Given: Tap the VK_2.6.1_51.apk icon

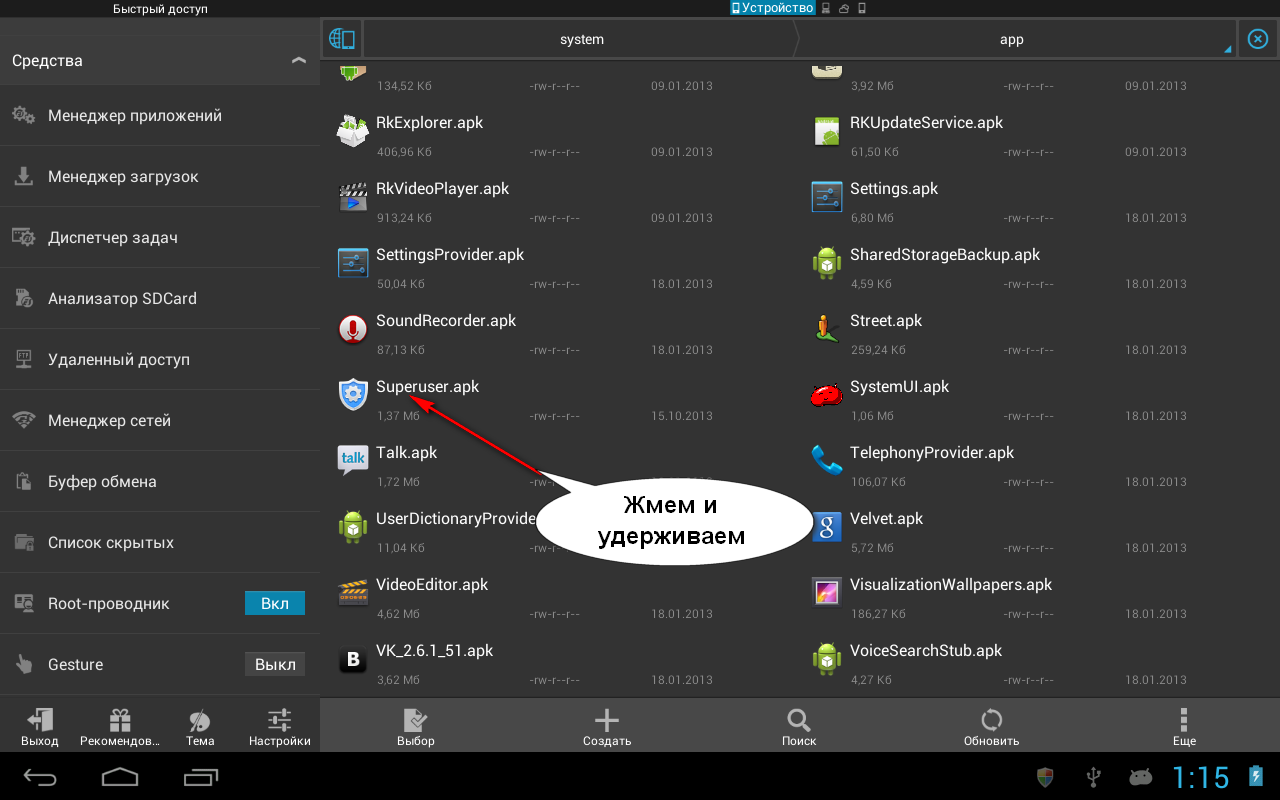Looking at the screenshot, I should click(353, 659).
